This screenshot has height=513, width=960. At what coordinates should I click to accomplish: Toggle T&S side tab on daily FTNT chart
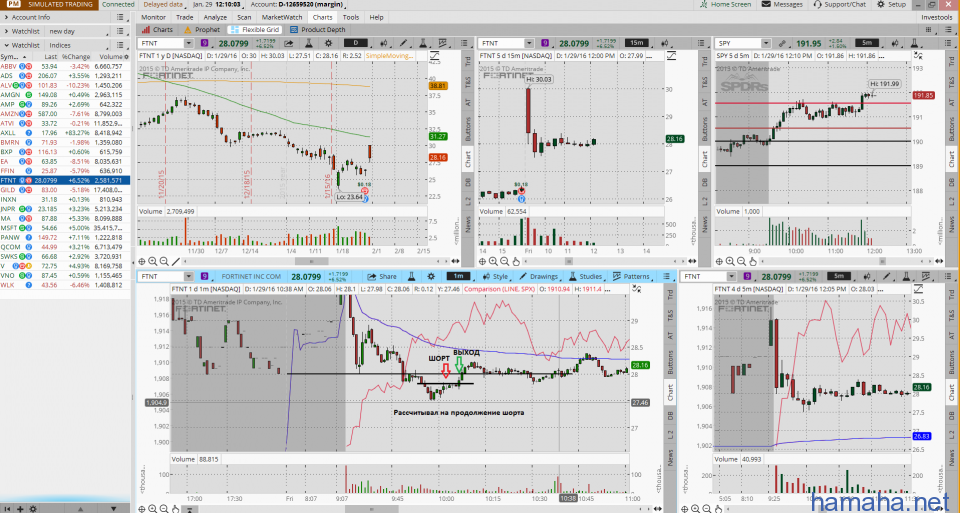pyautogui.click(x=468, y=81)
